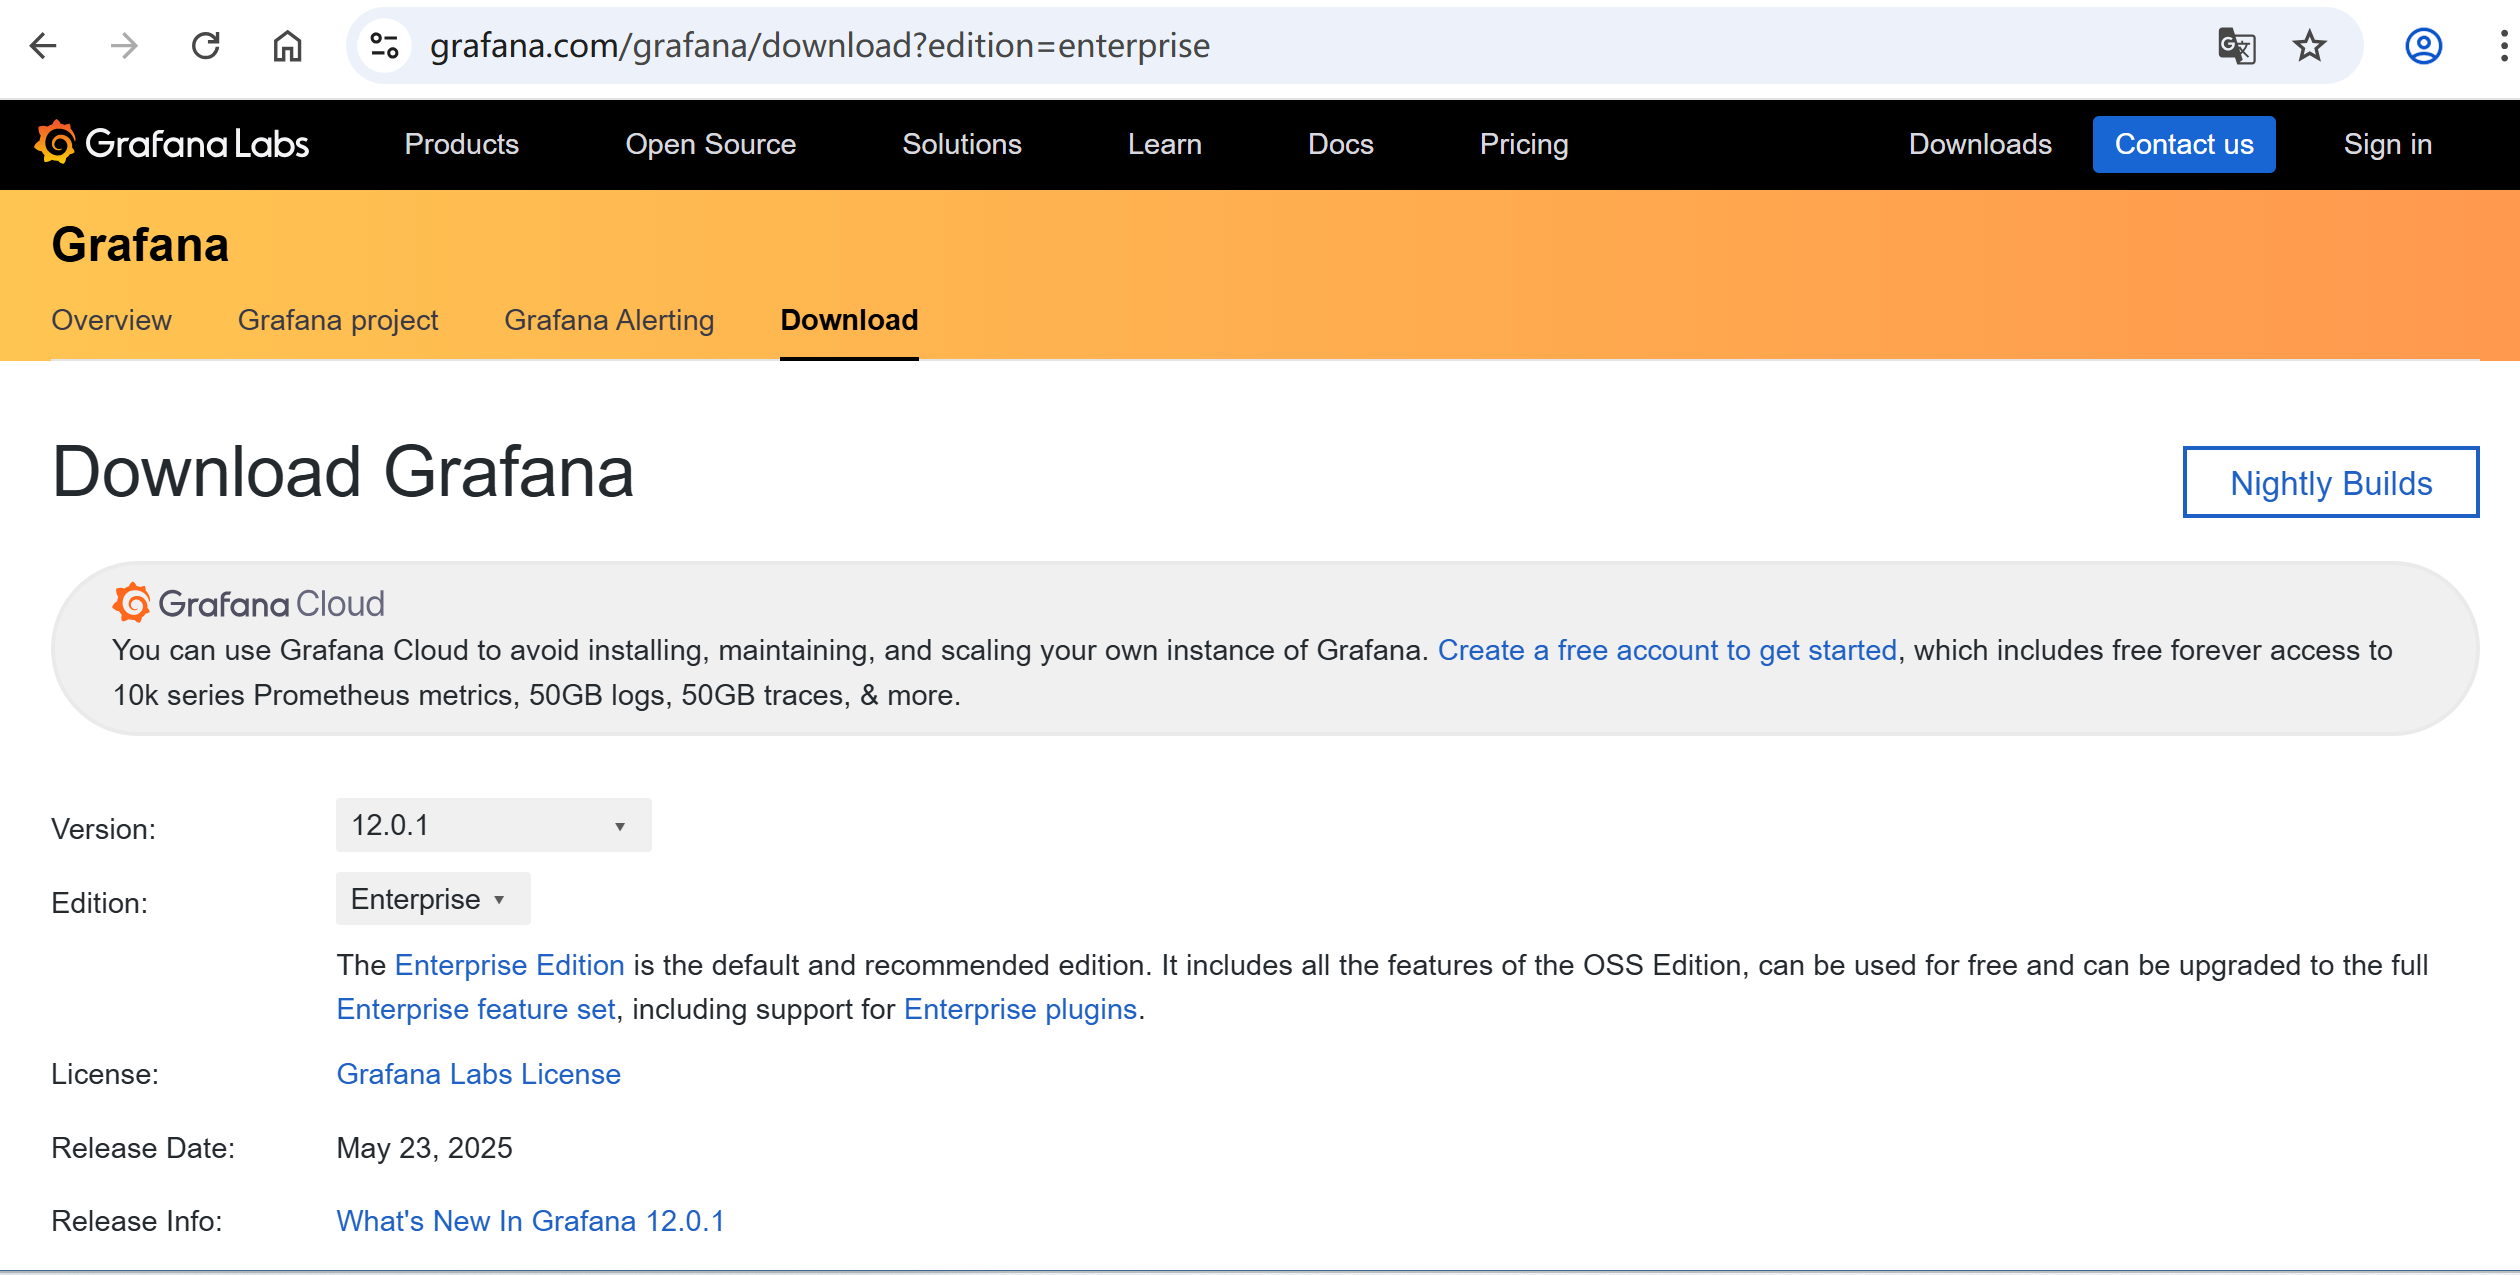The height and width of the screenshot is (1275, 2520).
Task: Open the browser home page icon
Action: coord(288,46)
